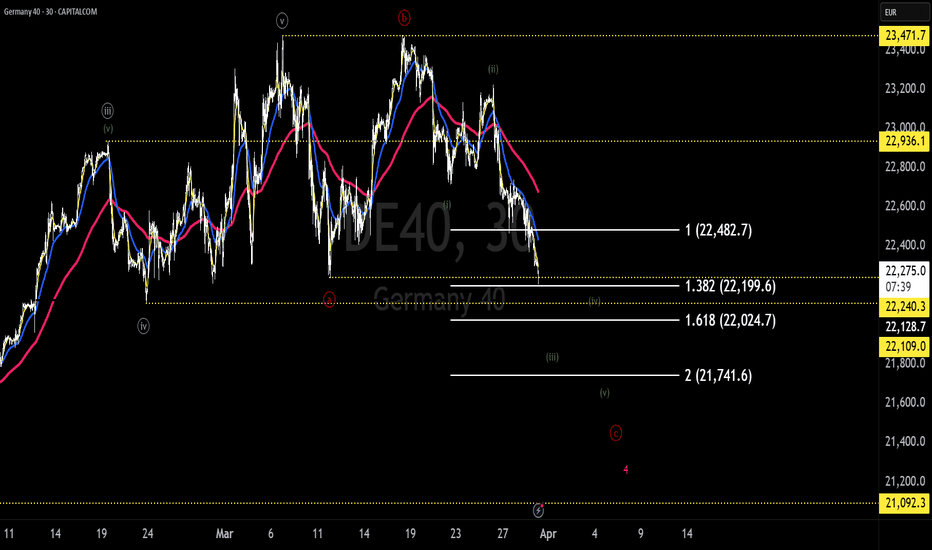
Task: Select the grey circled iv wave label
Action: (x=143, y=326)
